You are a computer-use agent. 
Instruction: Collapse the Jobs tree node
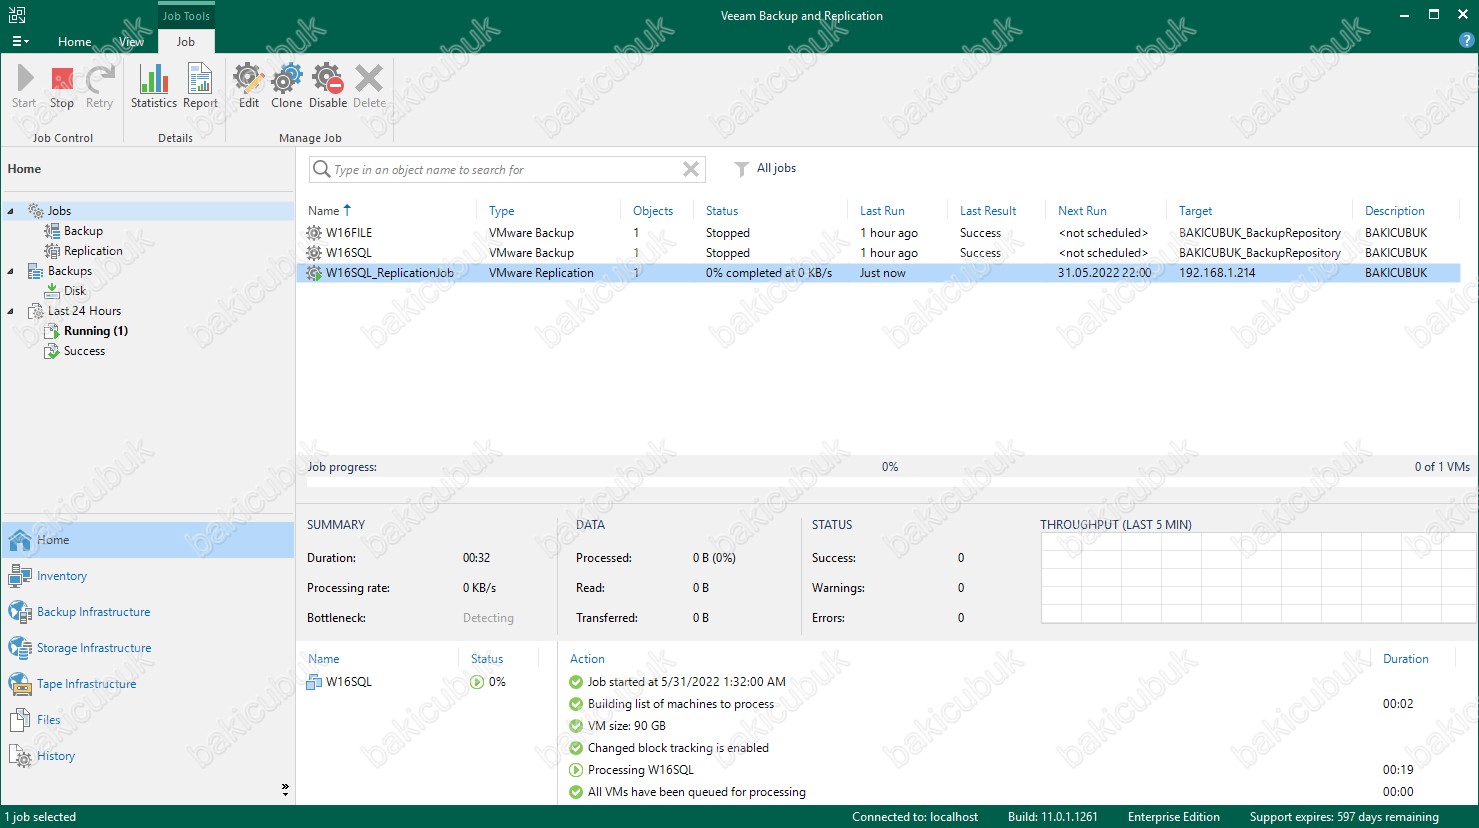click(11, 211)
